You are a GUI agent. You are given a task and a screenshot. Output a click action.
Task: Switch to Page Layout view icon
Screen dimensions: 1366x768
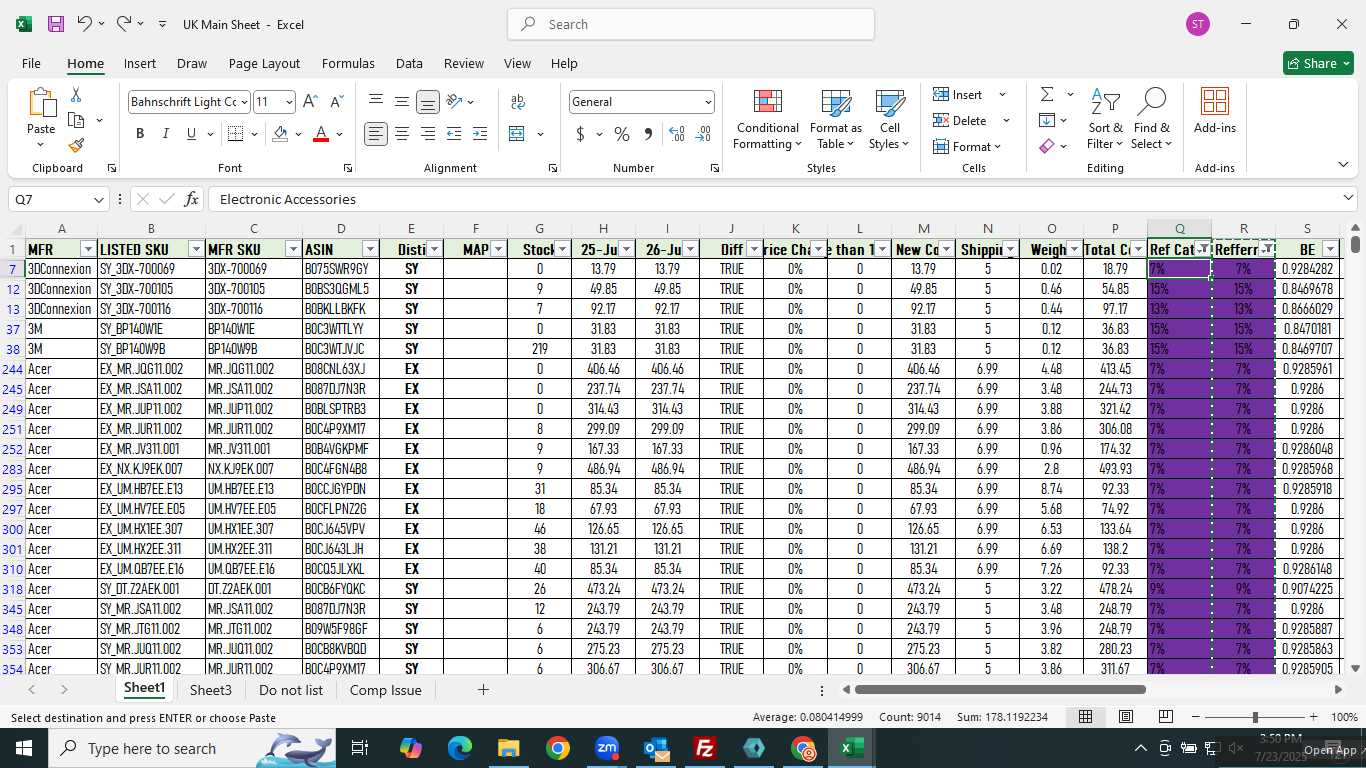tap(1126, 717)
